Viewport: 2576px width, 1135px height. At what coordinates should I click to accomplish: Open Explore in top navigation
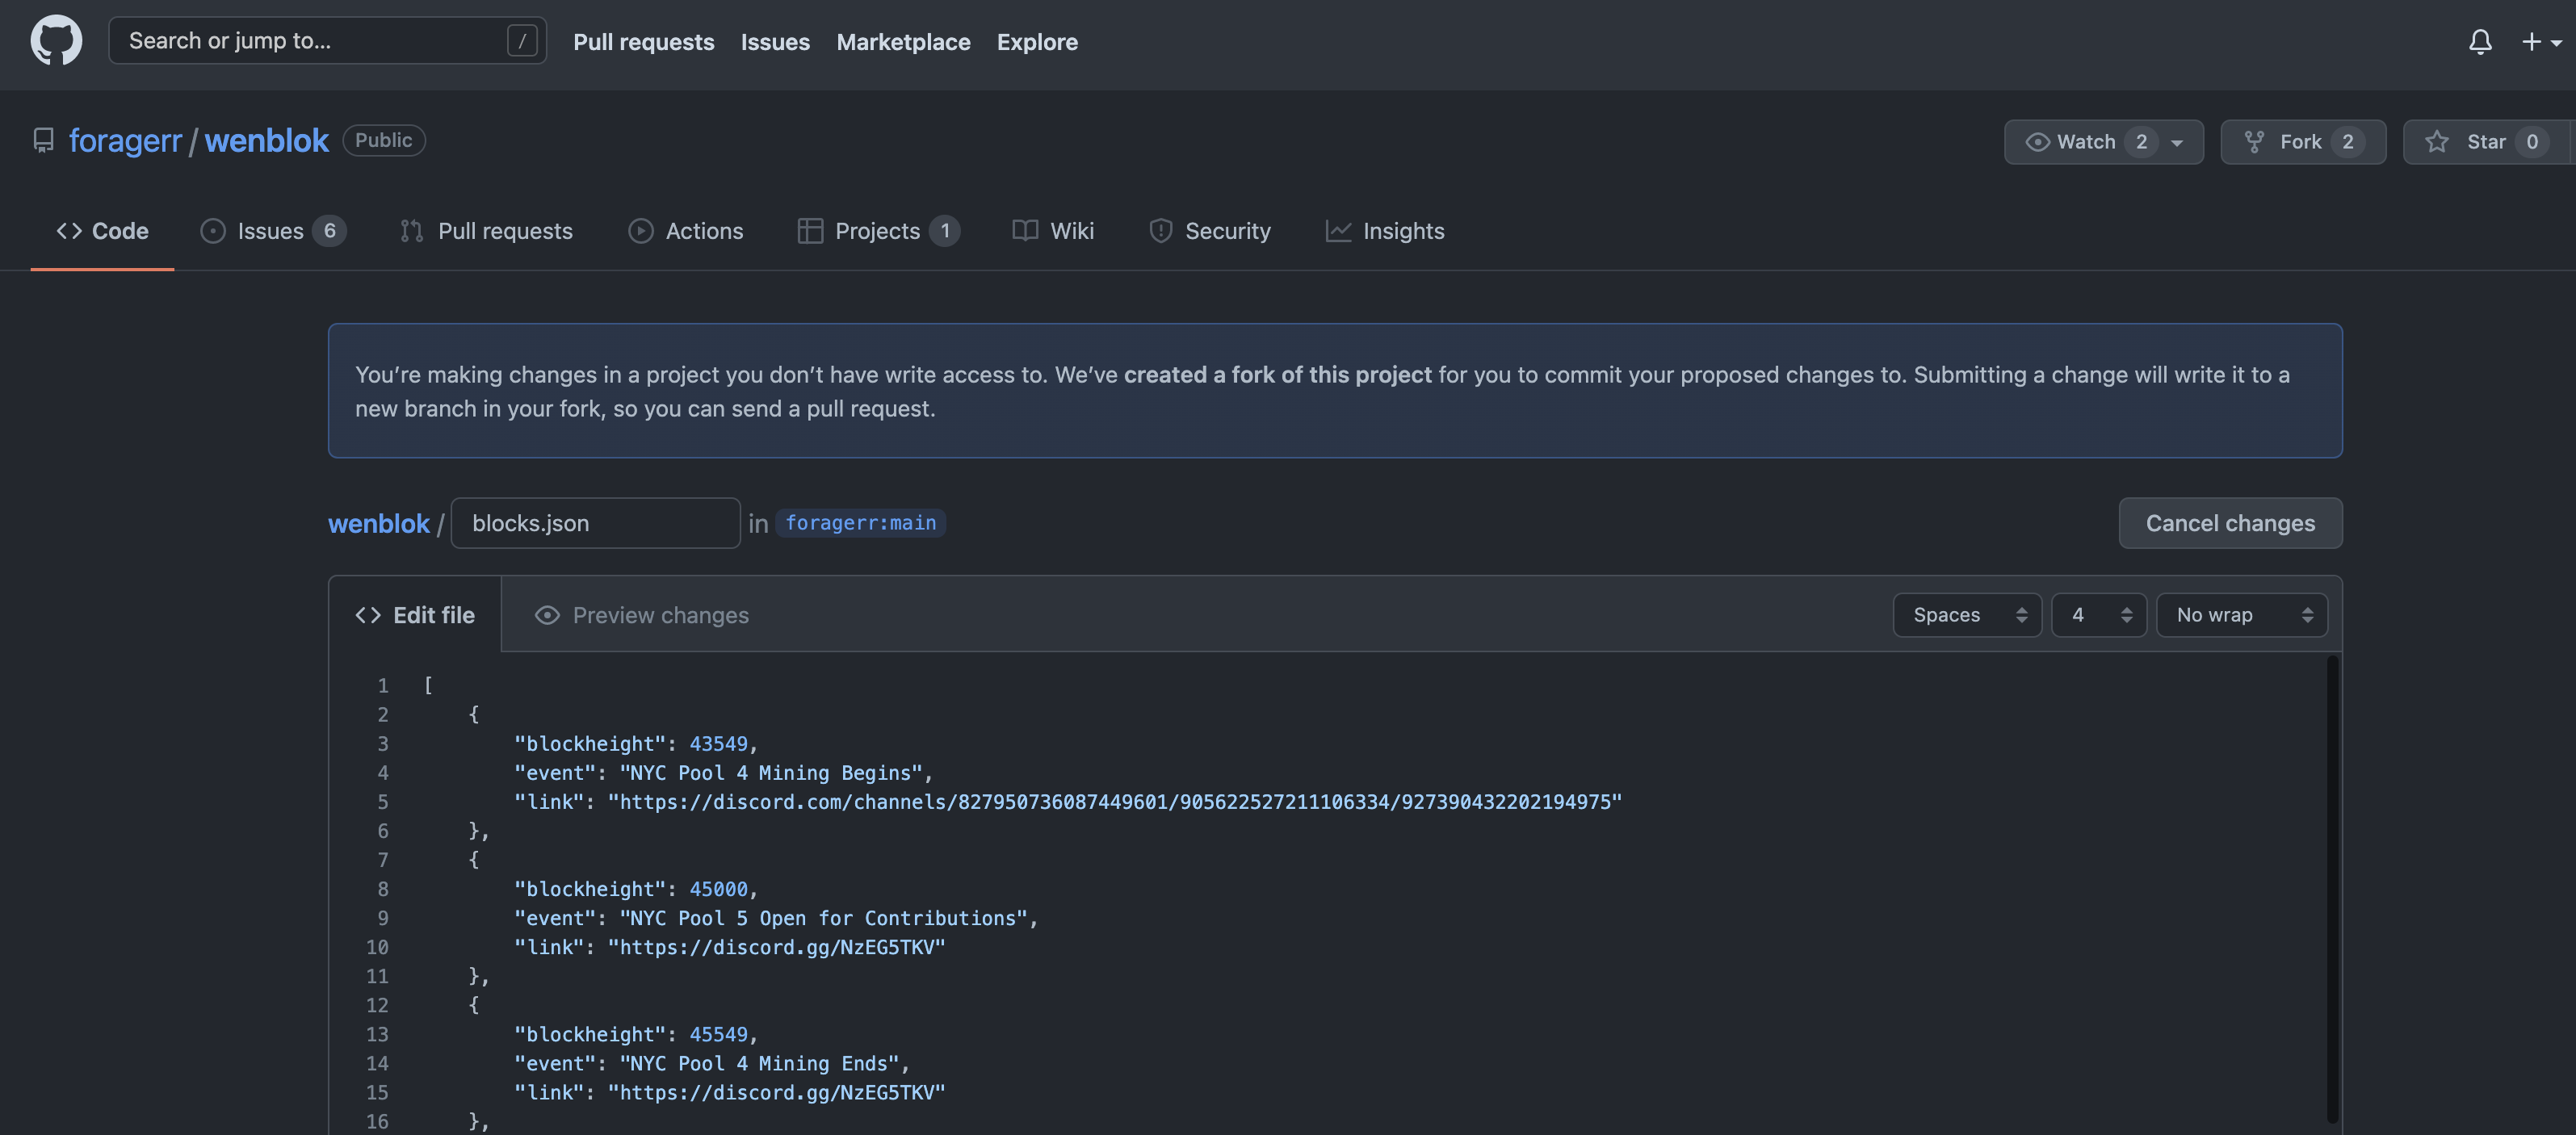[1037, 42]
